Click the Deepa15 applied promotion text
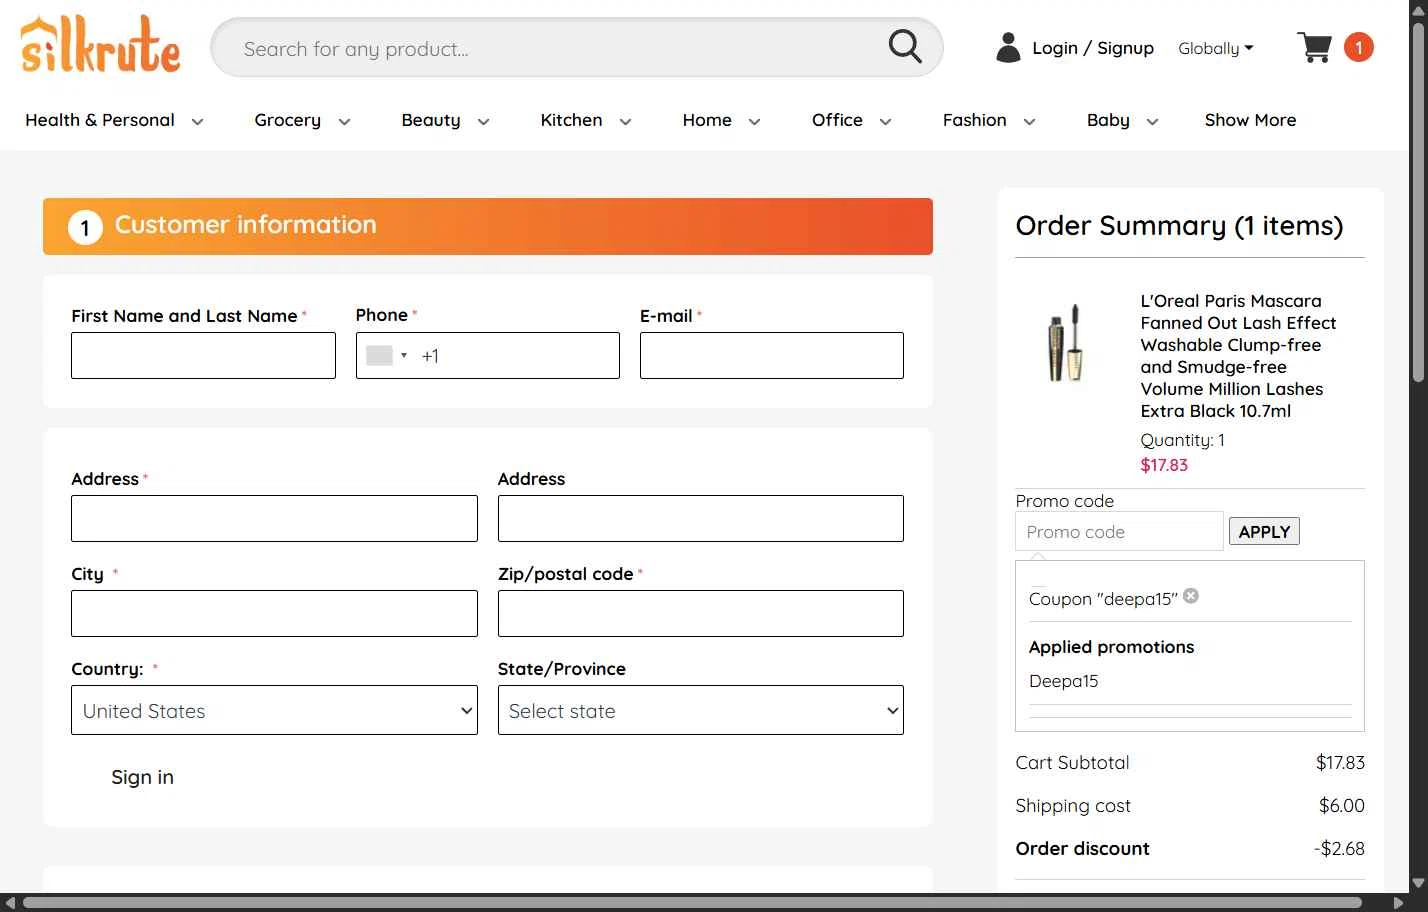Viewport: 1428px width, 912px height. pos(1063,681)
